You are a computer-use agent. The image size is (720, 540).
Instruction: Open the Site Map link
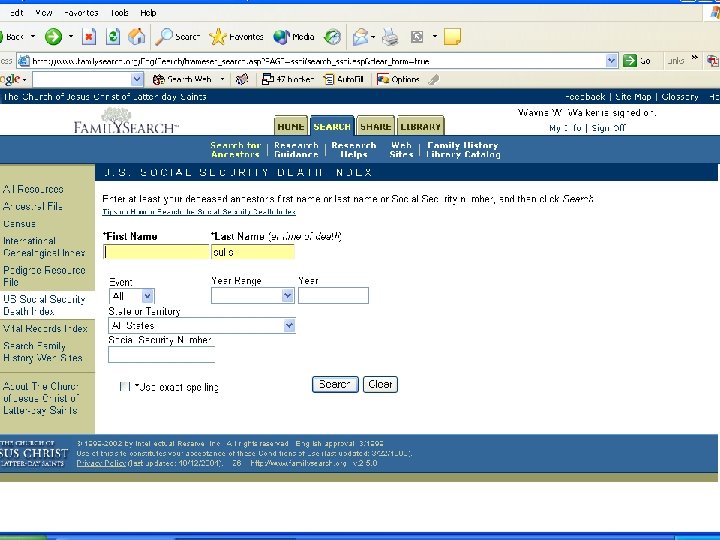pyautogui.click(x=633, y=97)
